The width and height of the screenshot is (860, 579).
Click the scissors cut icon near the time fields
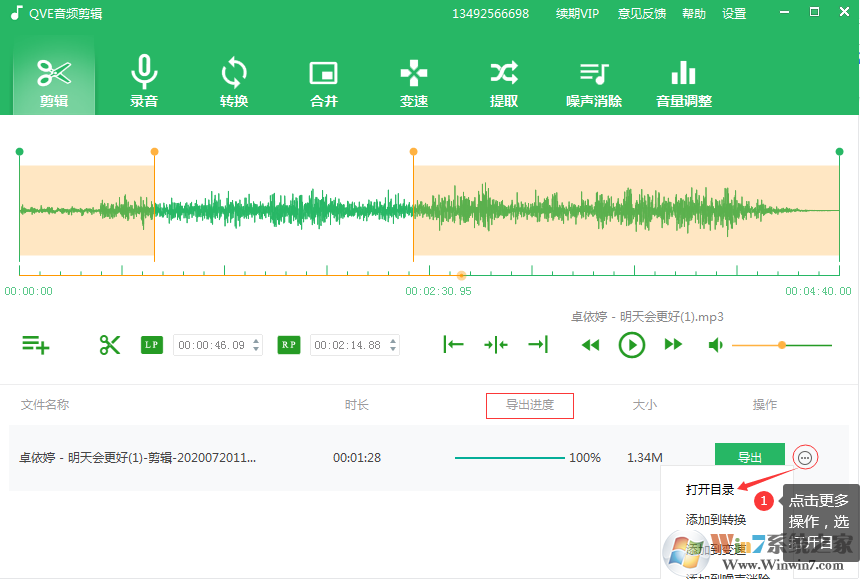tap(109, 344)
